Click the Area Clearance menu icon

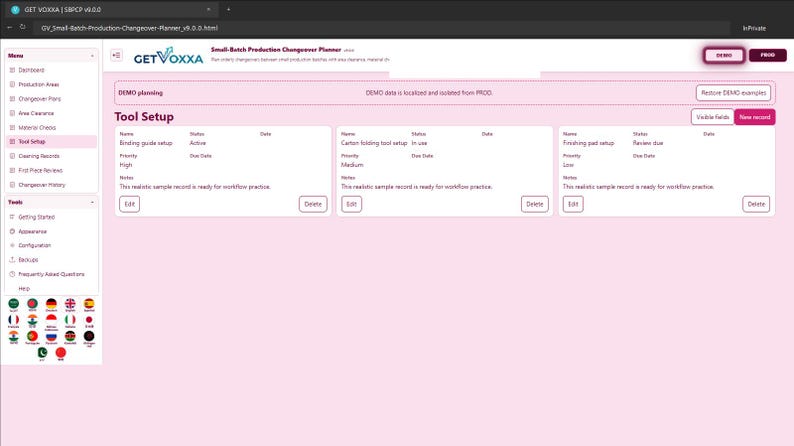pos(12,113)
